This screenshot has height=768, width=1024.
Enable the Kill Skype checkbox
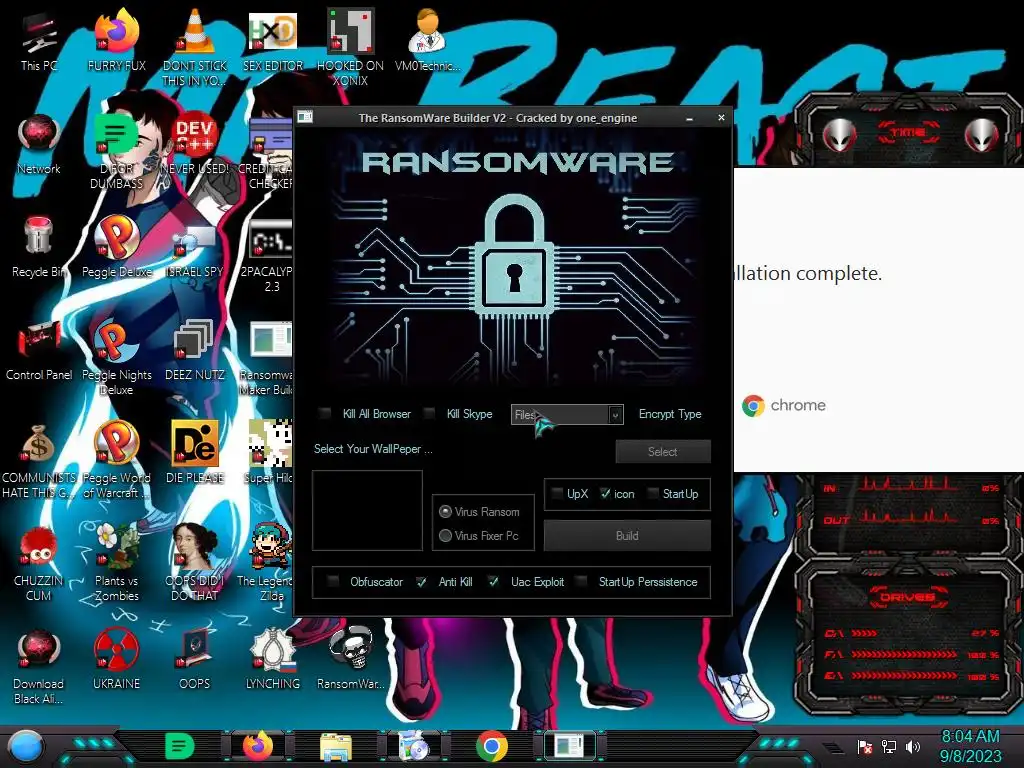click(429, 413)
